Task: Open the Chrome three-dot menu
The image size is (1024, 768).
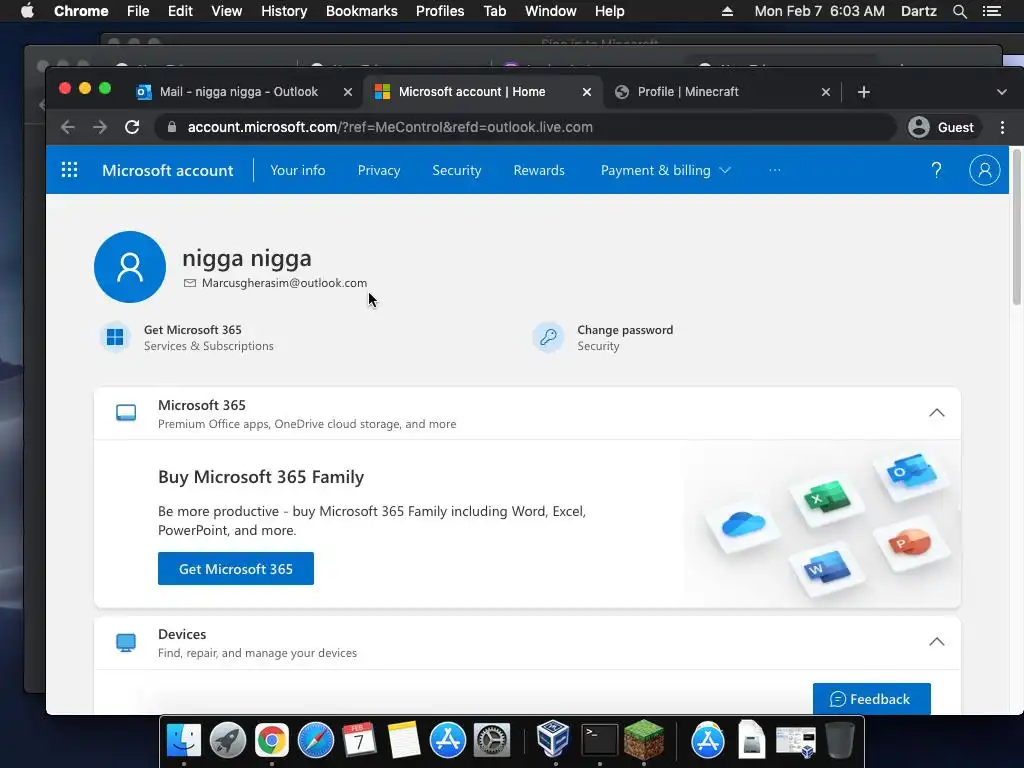Action: (x=1002, y=127)
